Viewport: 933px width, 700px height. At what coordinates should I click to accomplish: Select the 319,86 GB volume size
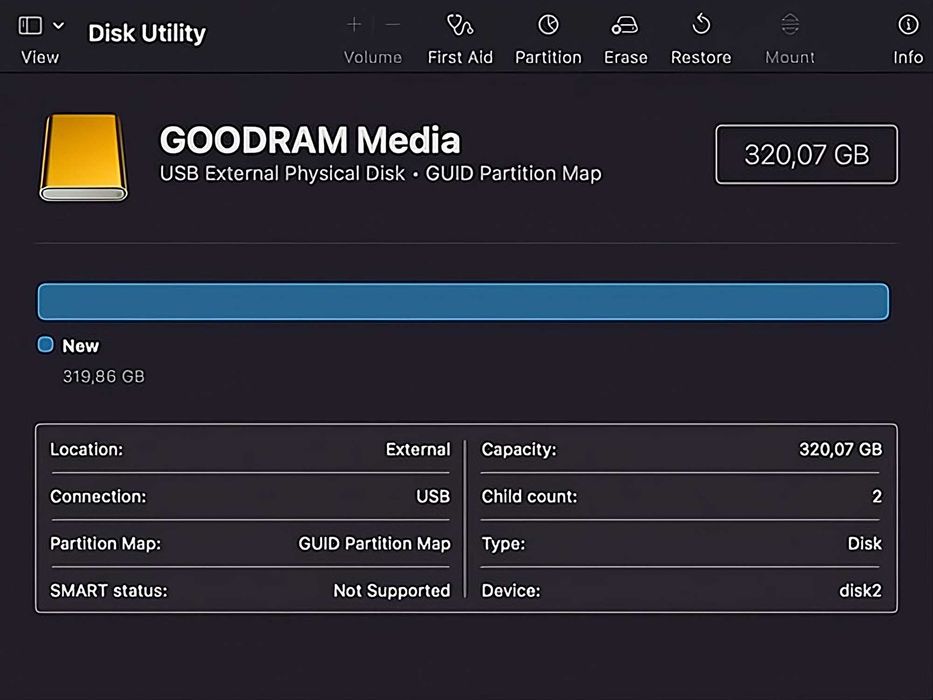click(x=104, y=376)
